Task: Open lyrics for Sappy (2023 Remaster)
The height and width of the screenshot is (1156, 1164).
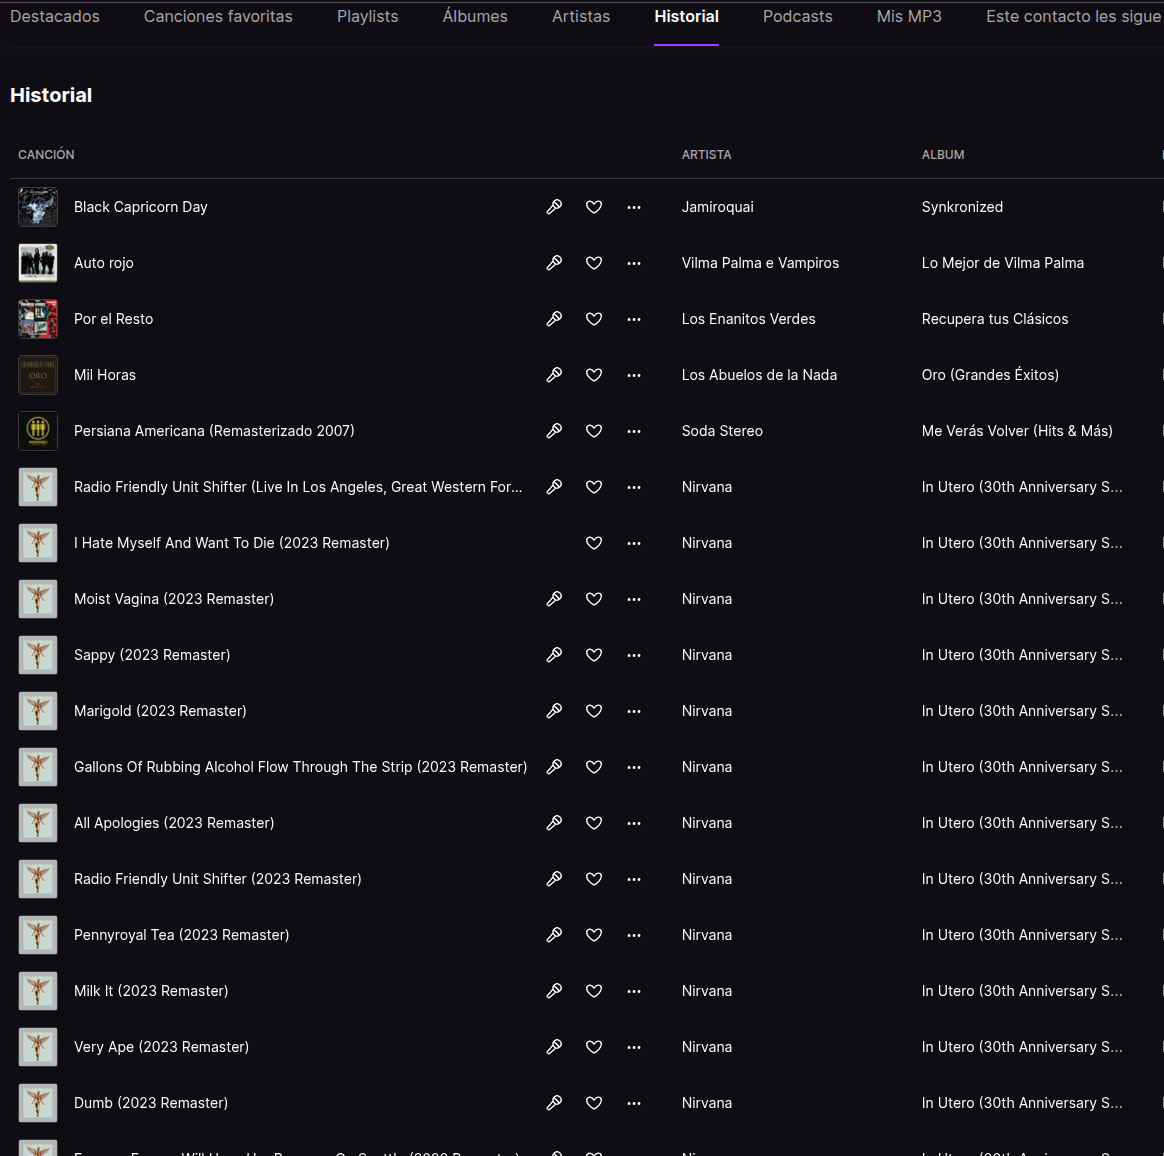Action: (x=554, y=655)
